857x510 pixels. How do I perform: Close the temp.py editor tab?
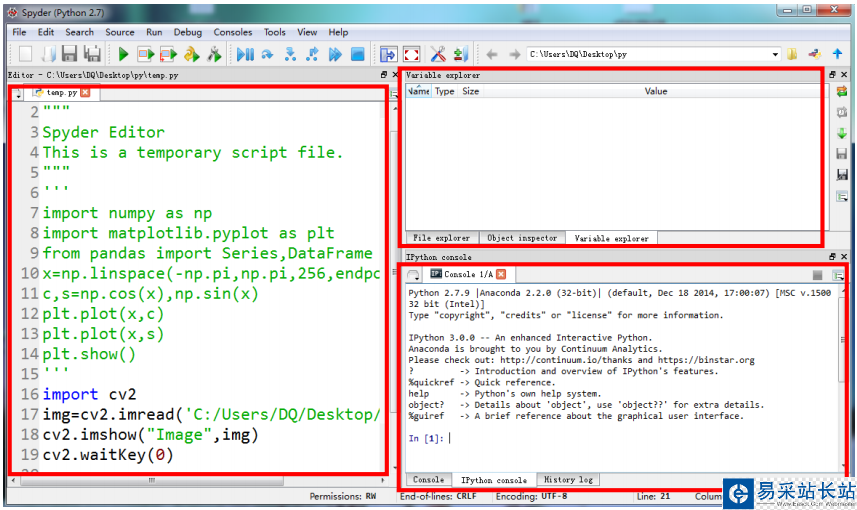[85, 92]
